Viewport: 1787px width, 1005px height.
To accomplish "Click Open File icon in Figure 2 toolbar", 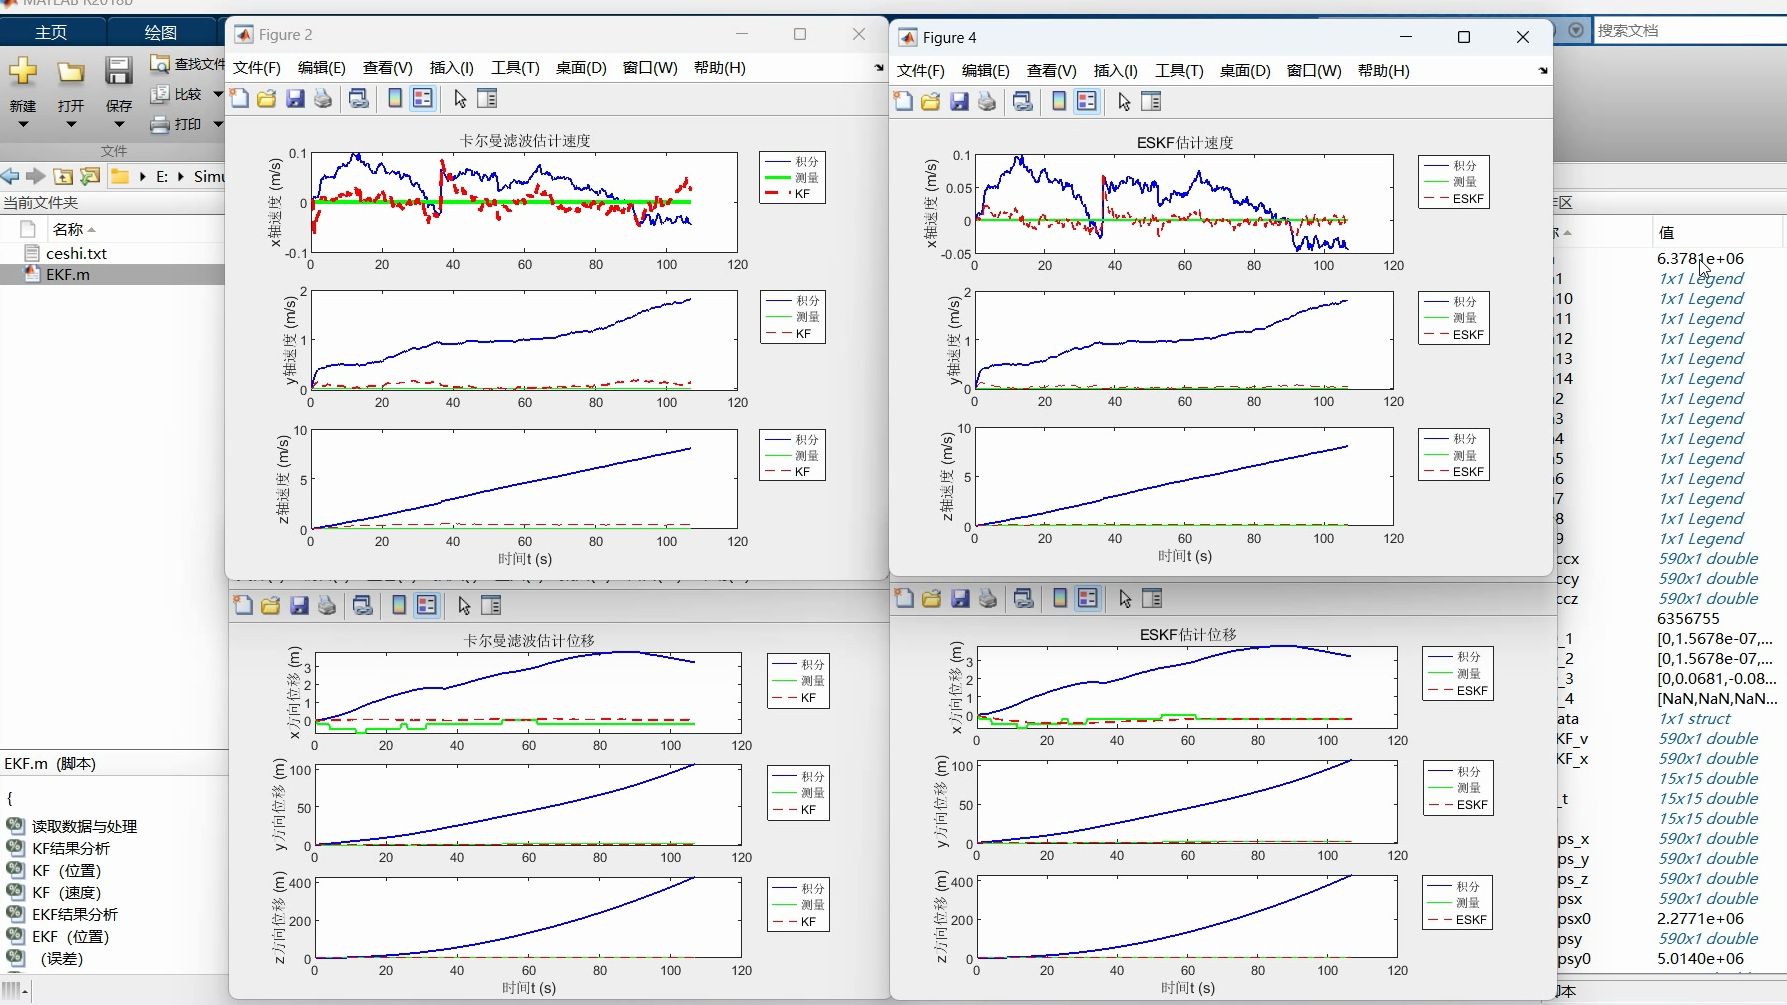I will 266,98.
